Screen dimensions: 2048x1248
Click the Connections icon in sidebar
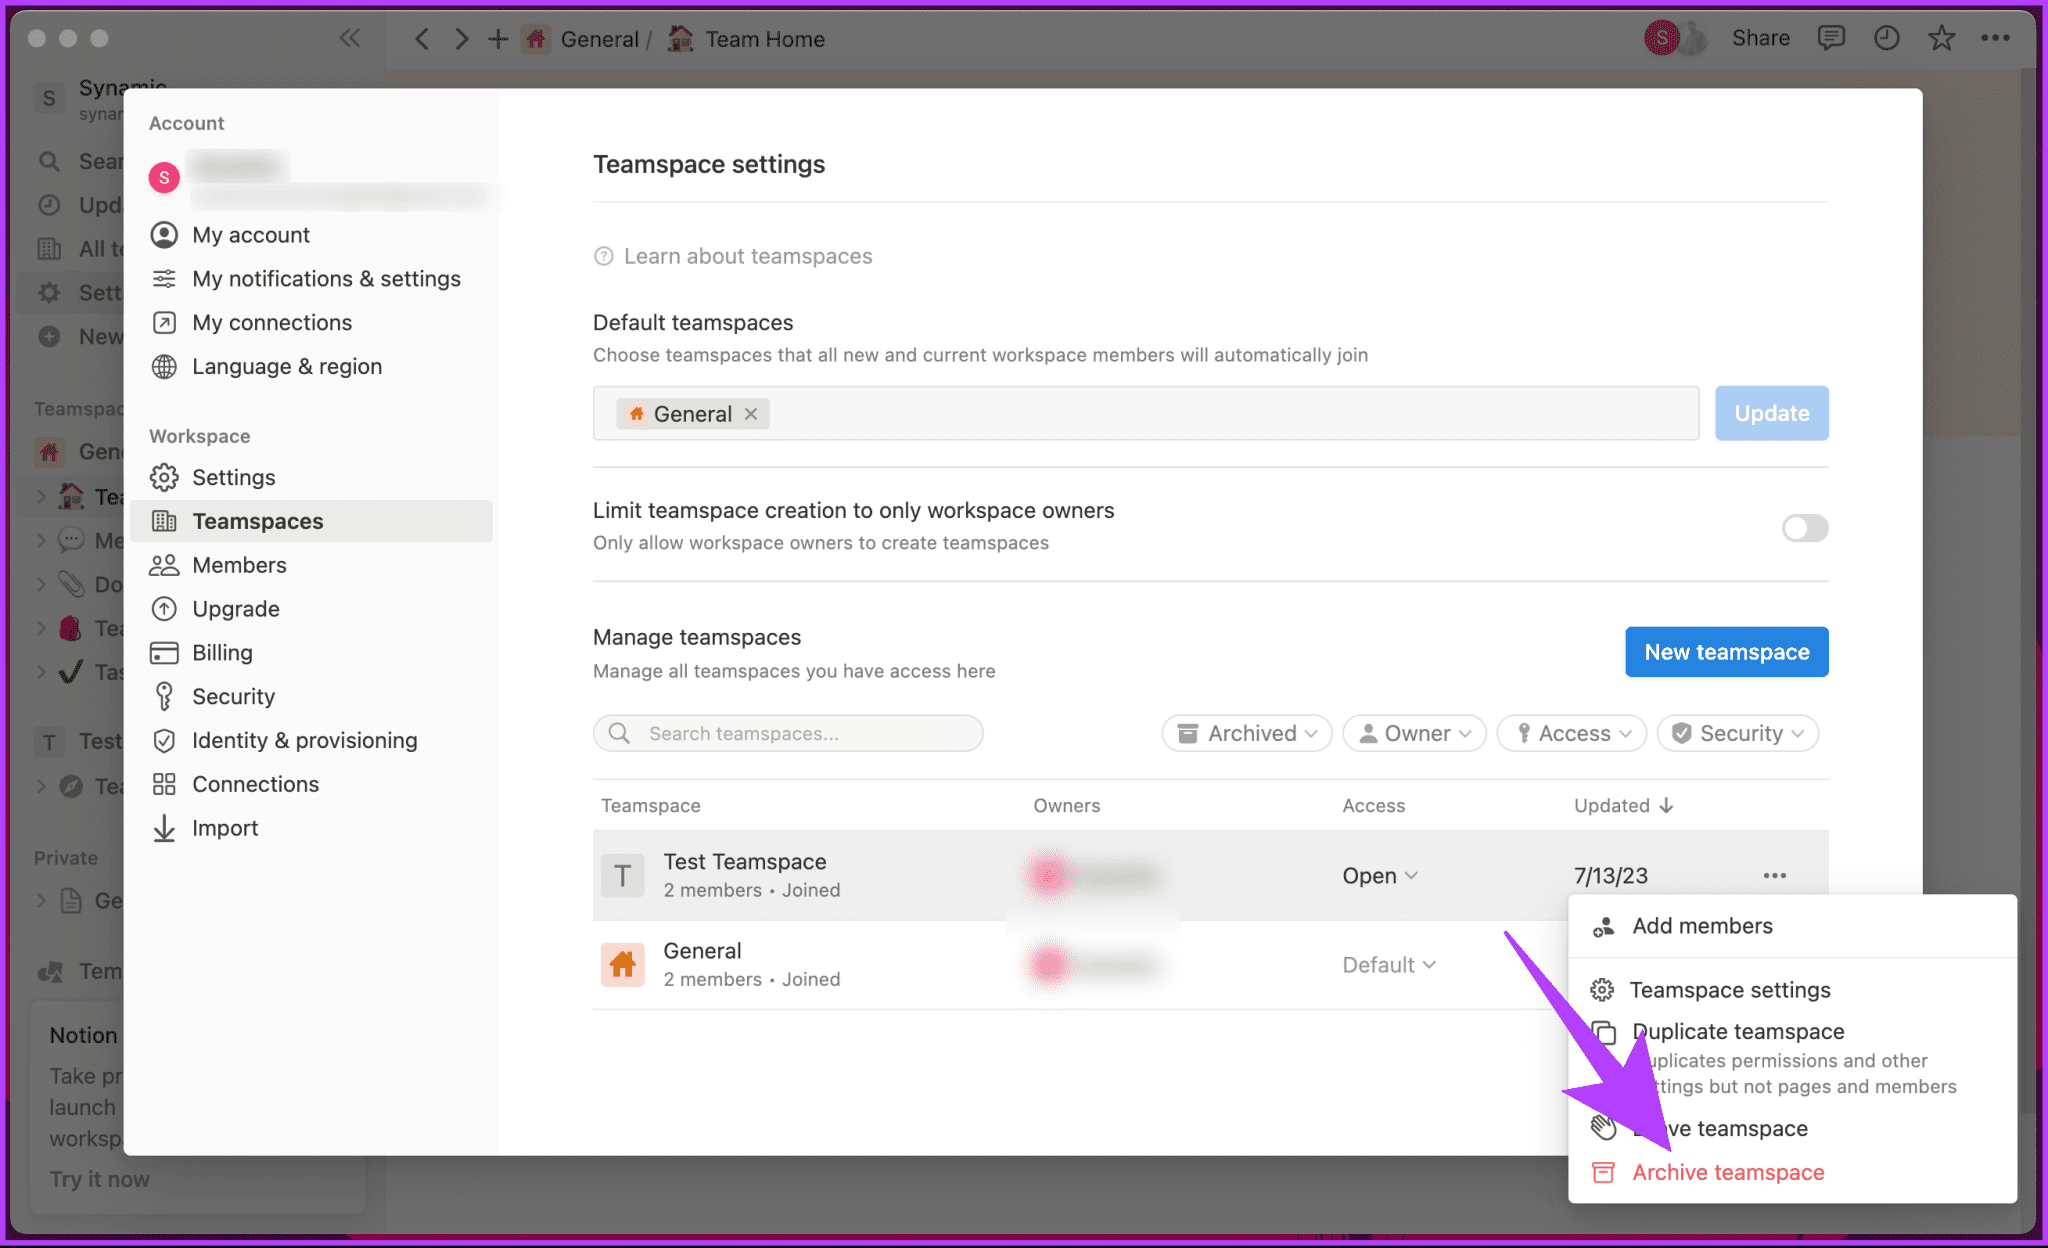click(165, 783)
